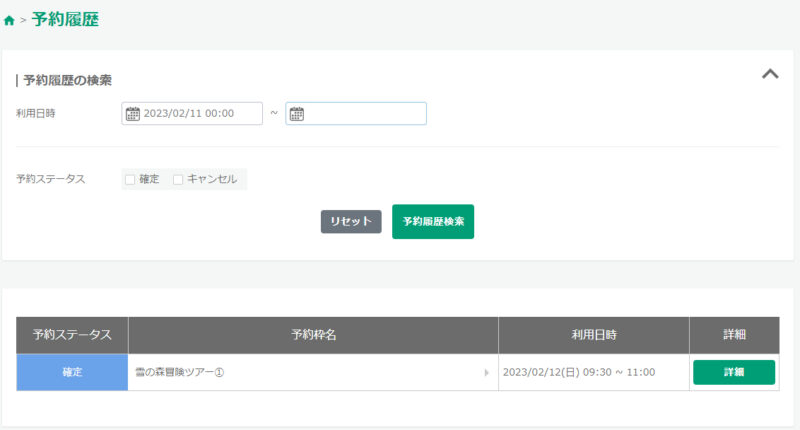Open 詳細 for 雪の森冒険ツアー①

(734, 372)
